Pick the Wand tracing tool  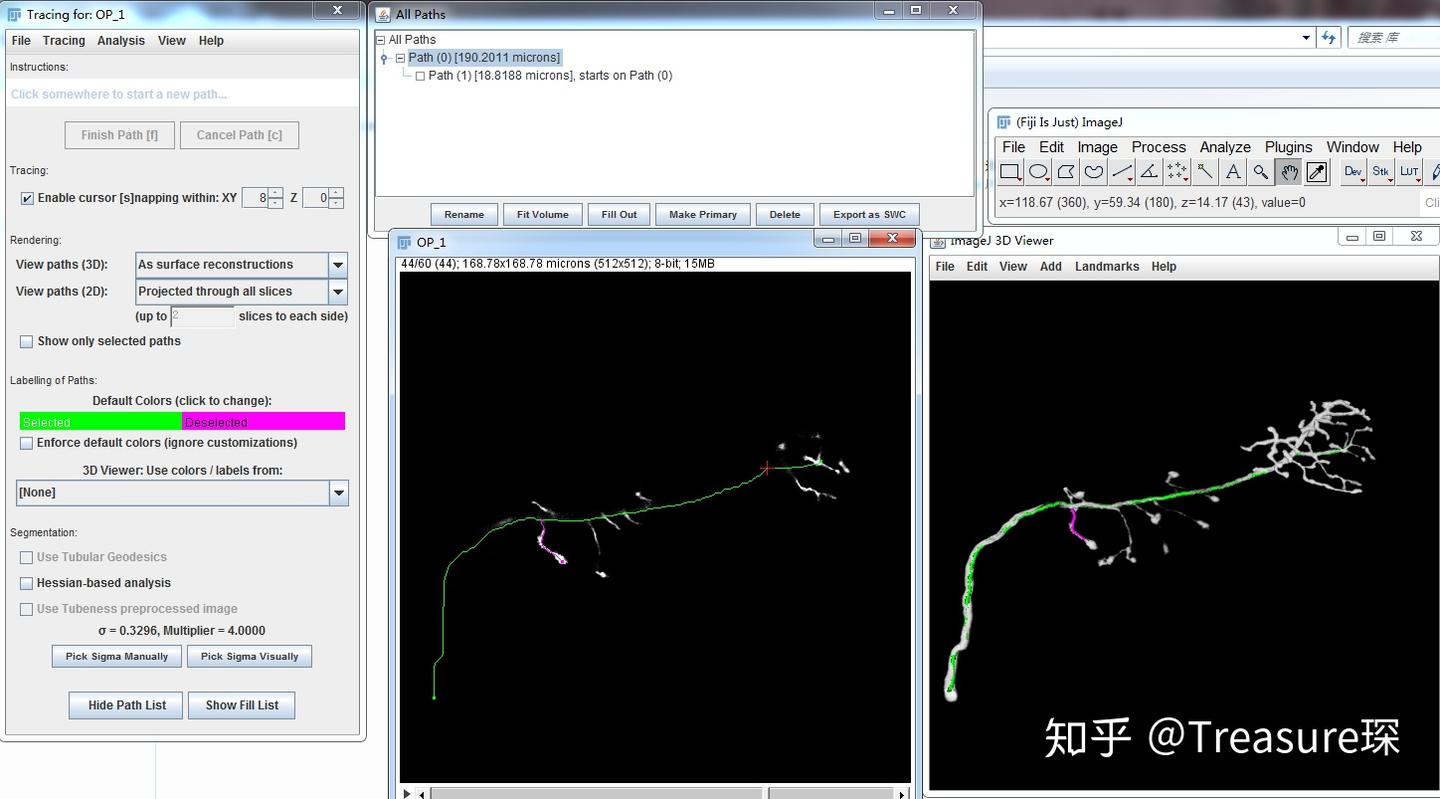click(1207, 171)
